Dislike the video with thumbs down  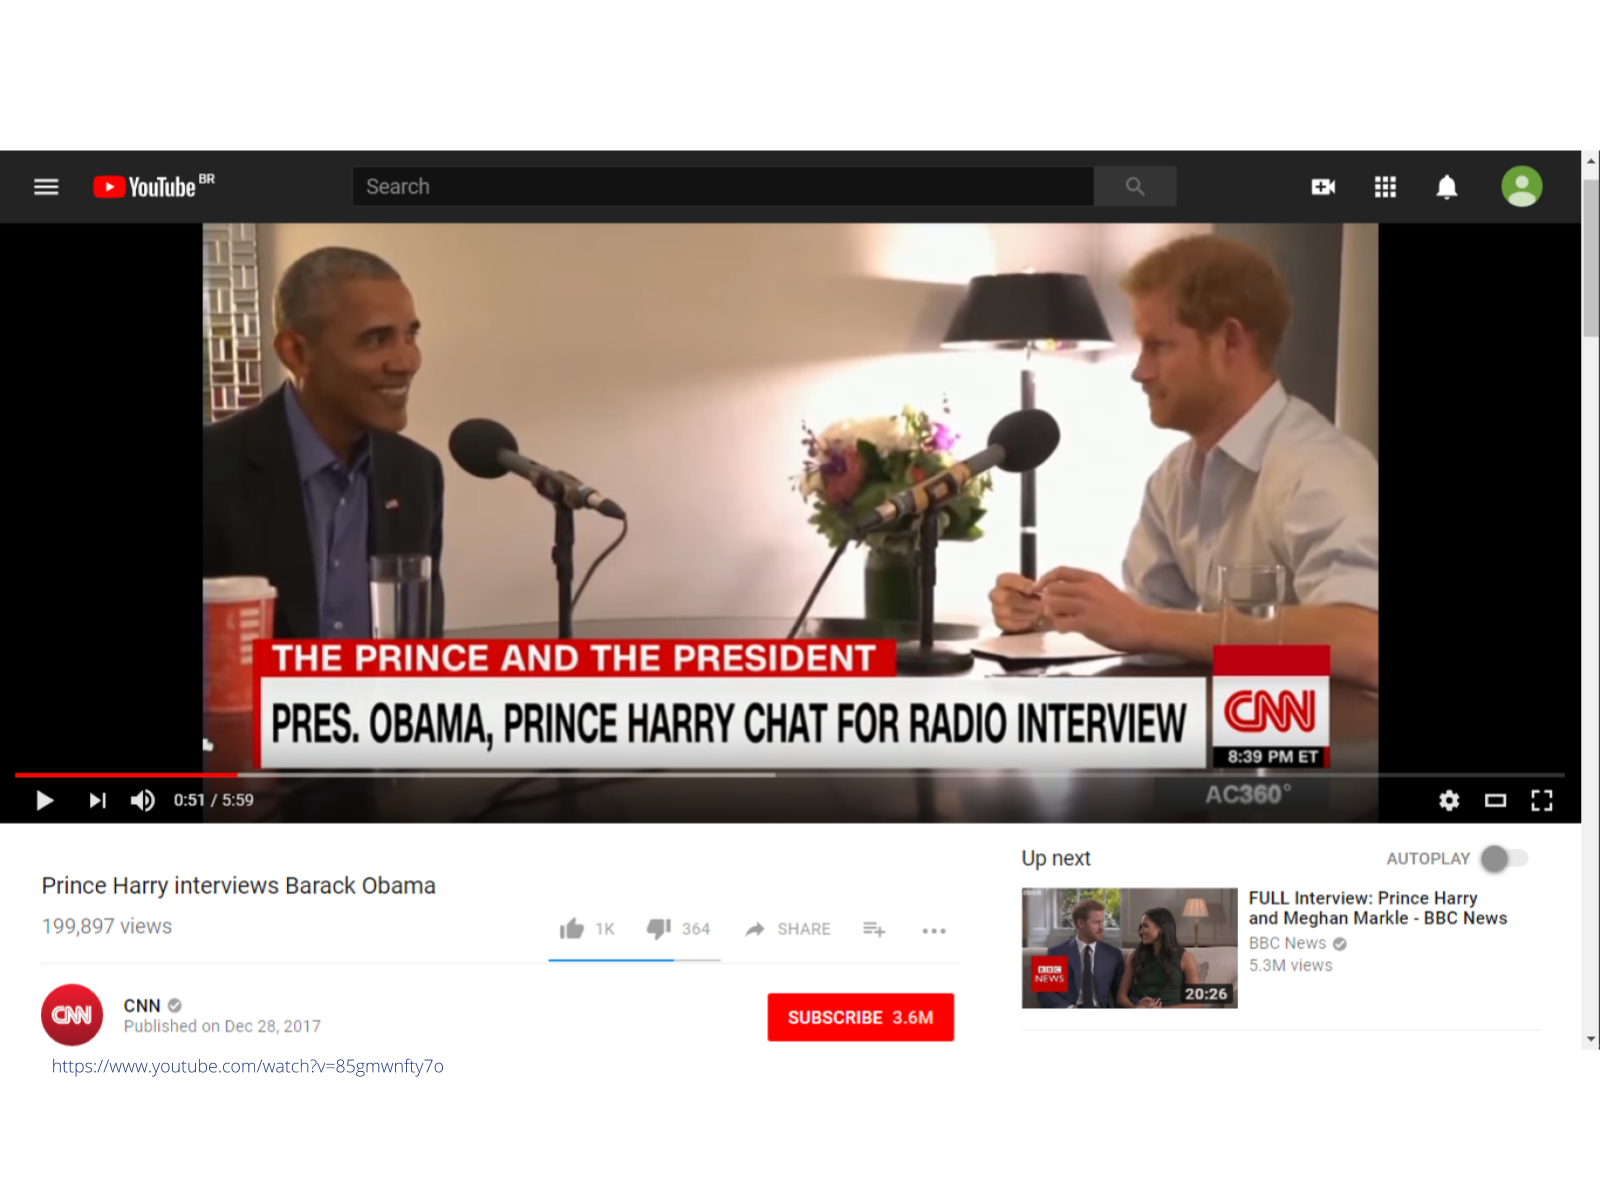(658, 929)
